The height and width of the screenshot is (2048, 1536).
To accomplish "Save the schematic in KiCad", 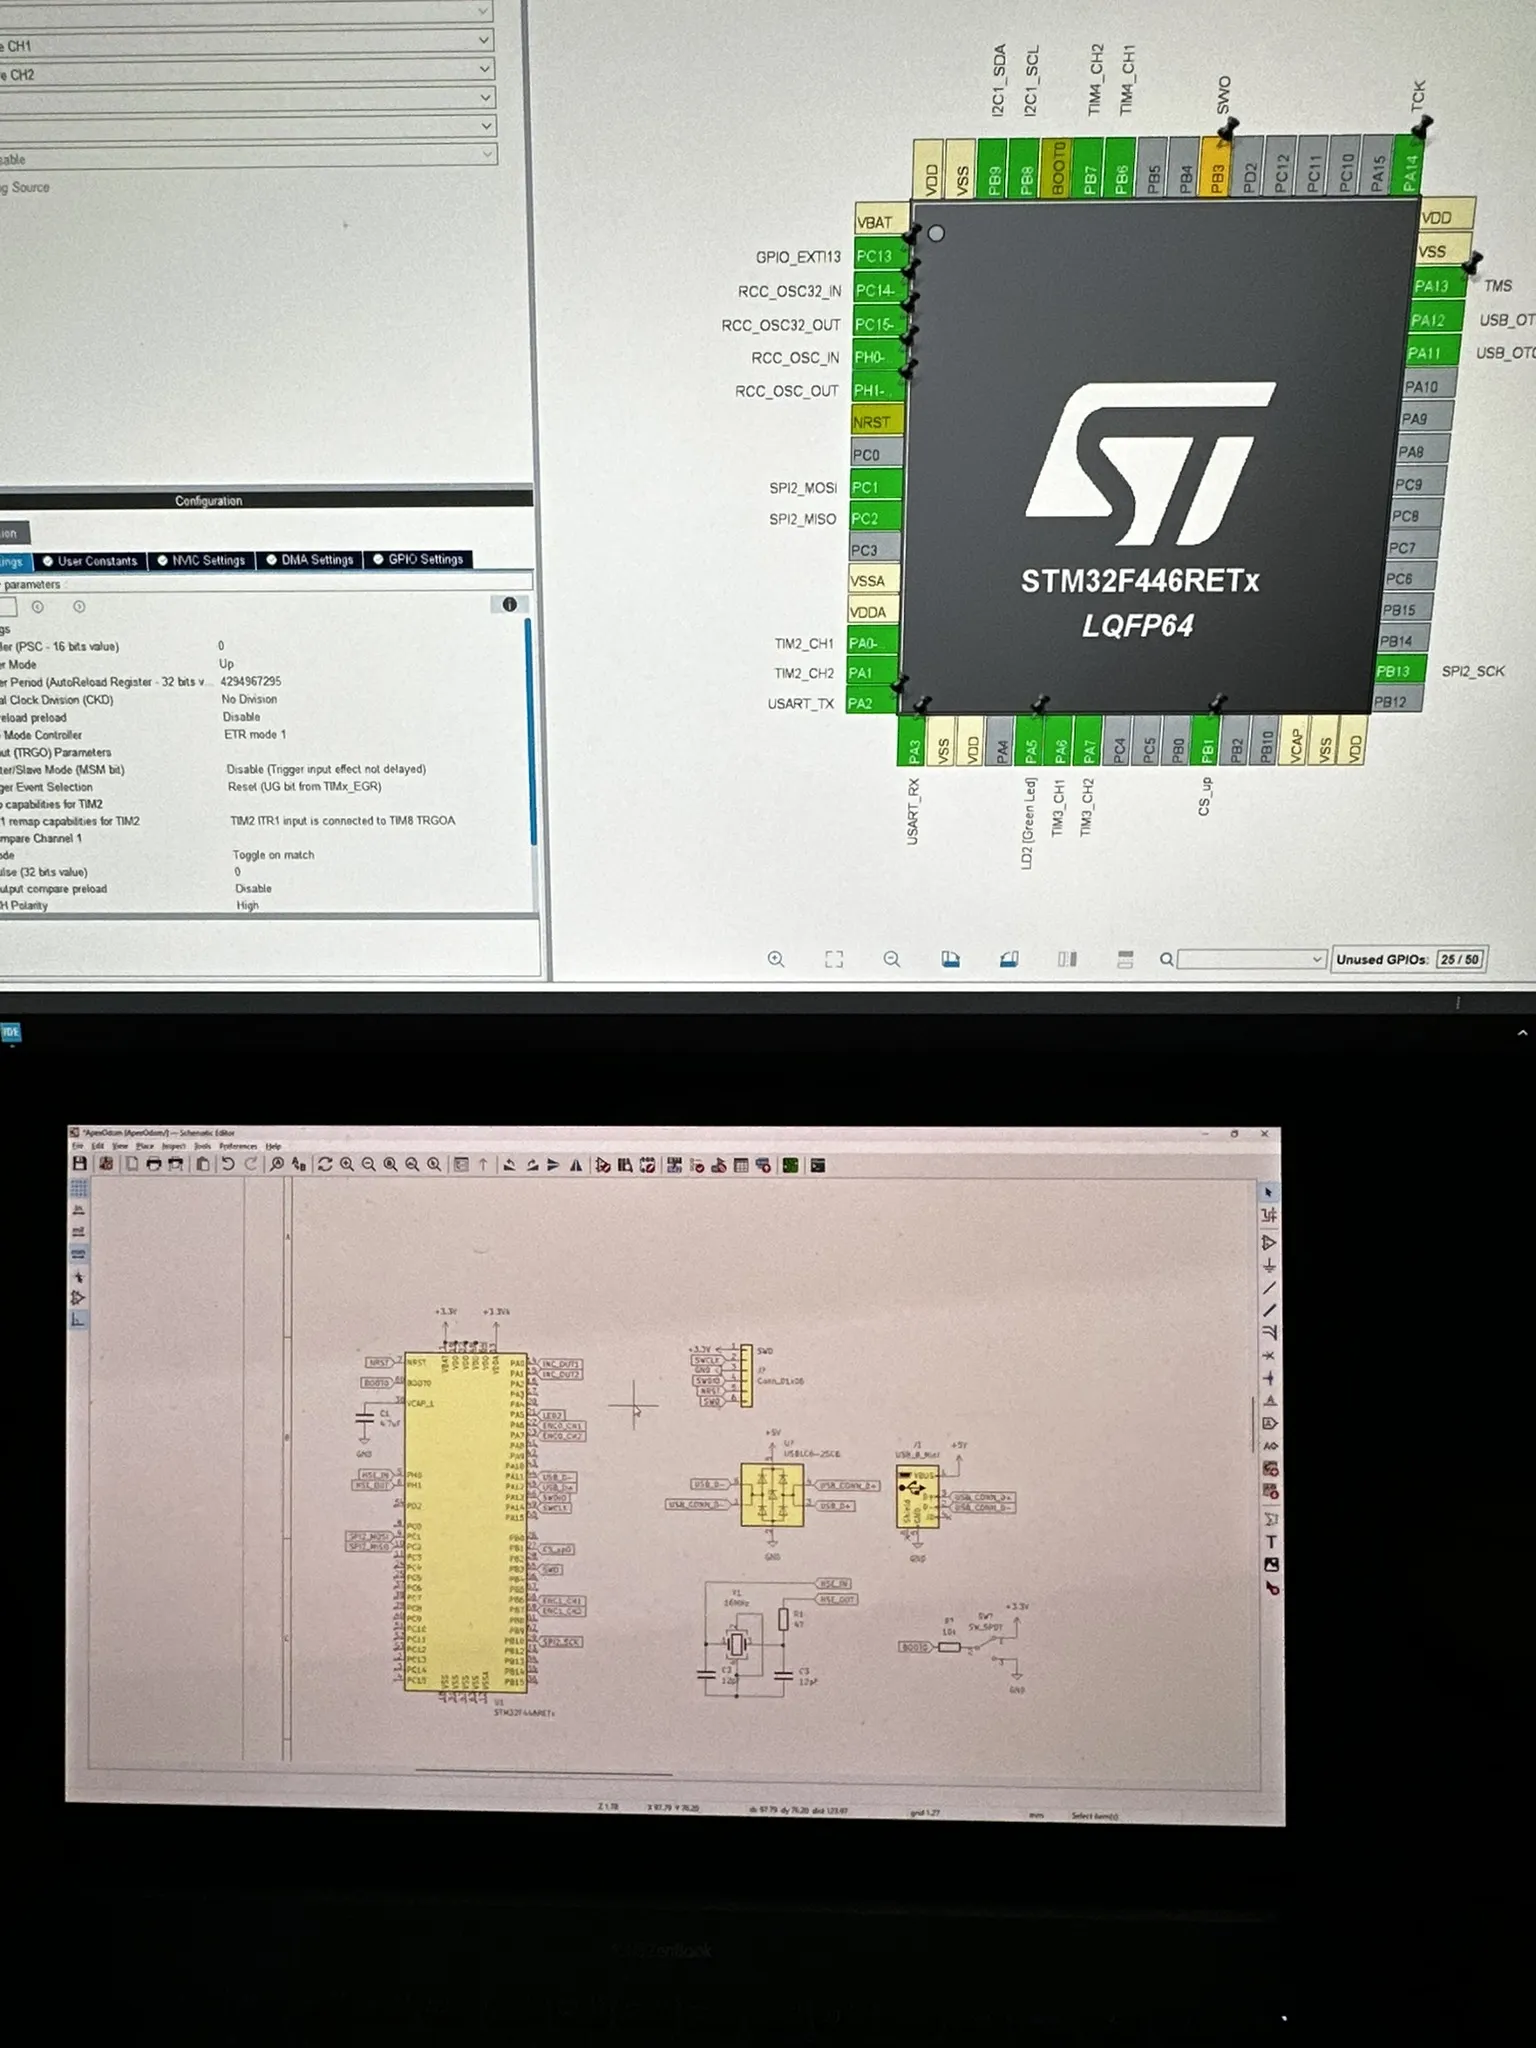I will pyautogui.click(x=80, y=1164).
